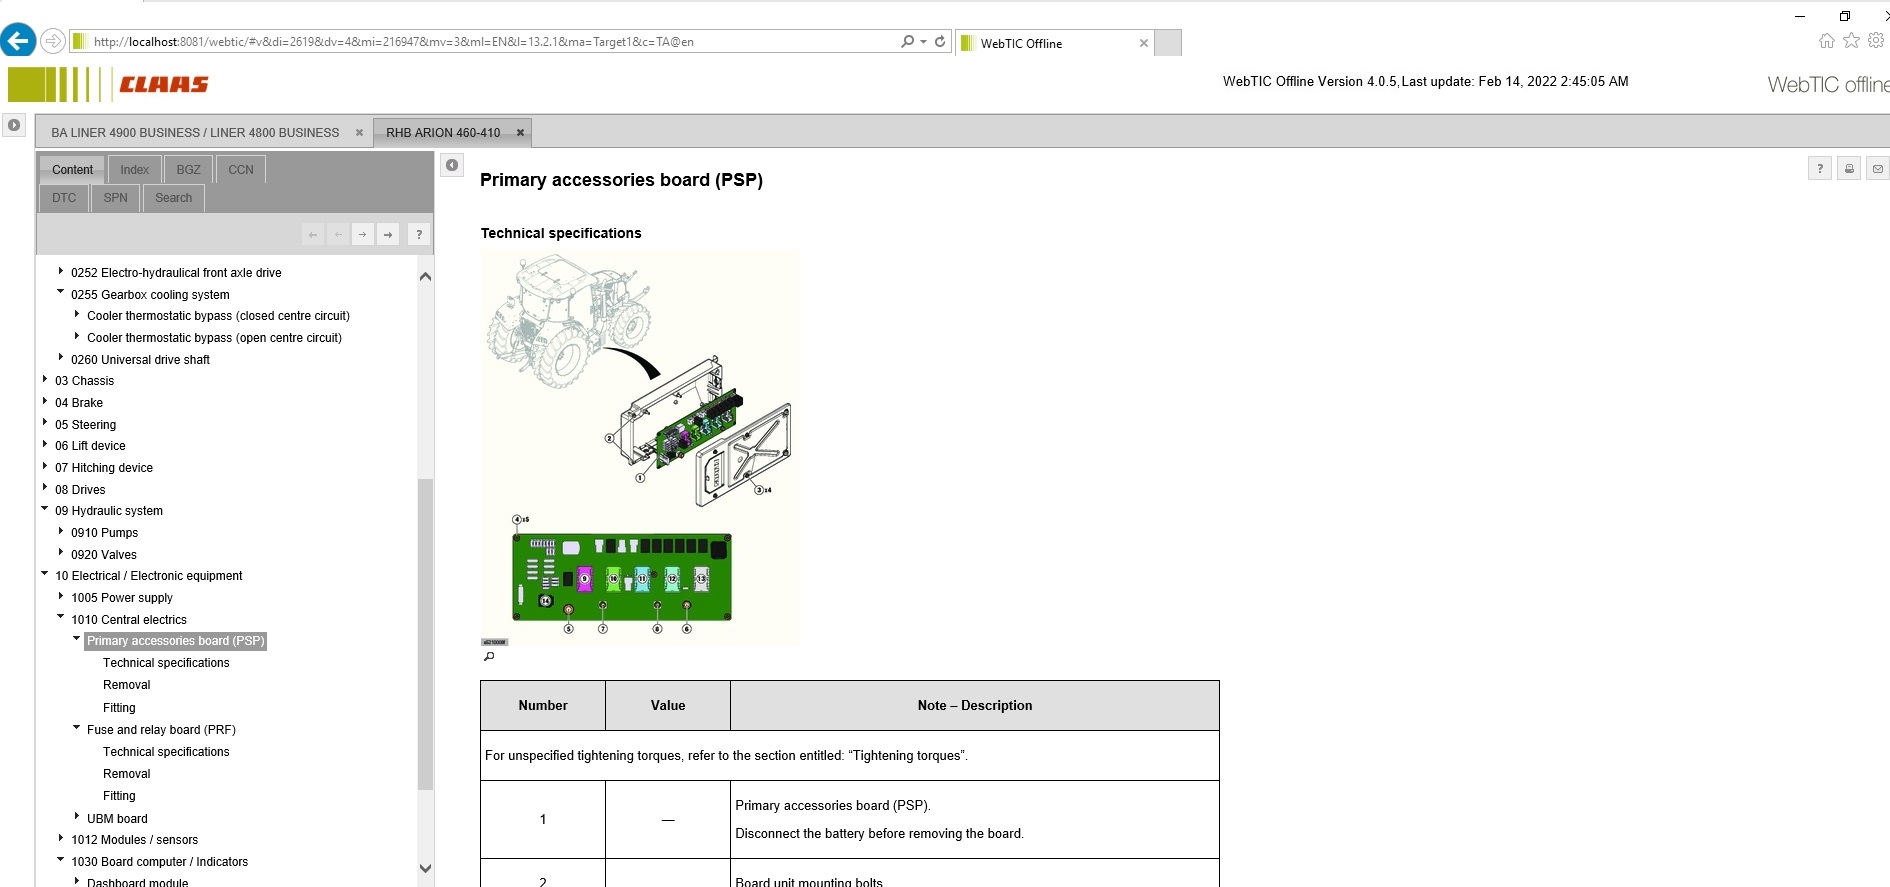Open the CCN tab
Viewport: 1890px width, 887px height.
click(241, 169)
